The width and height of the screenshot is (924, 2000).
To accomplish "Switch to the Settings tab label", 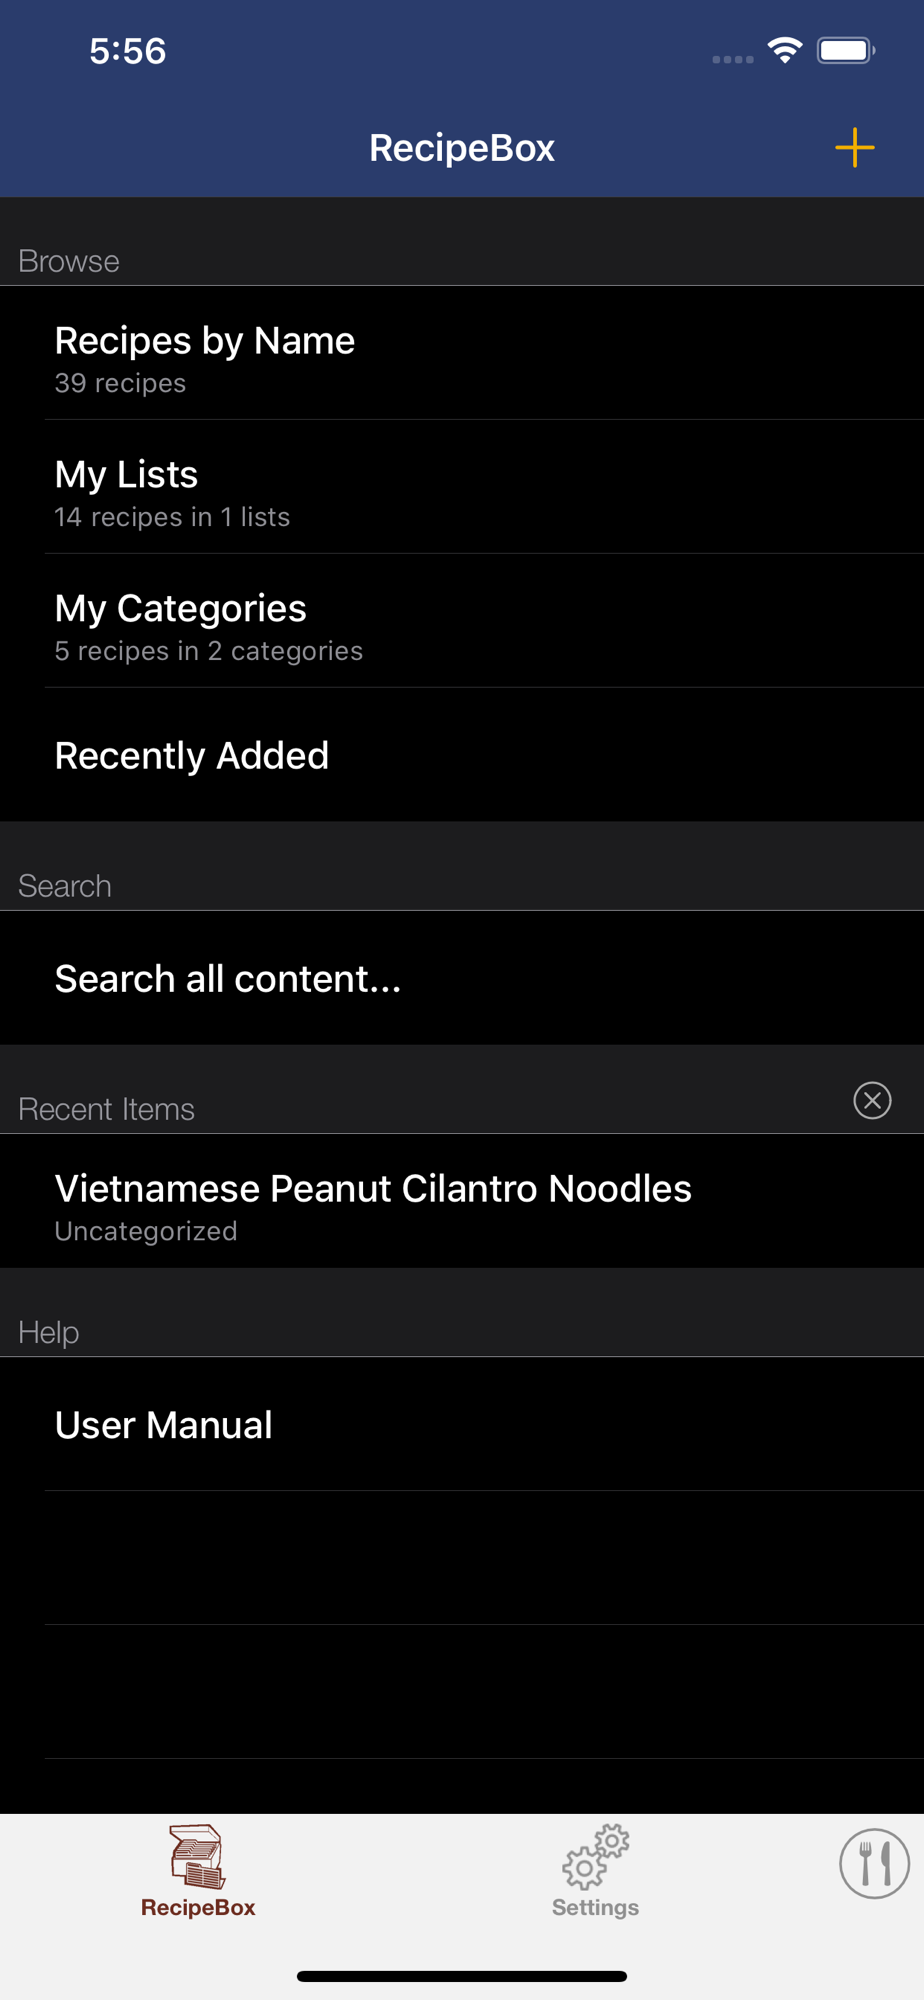I will pos(596,1907).
